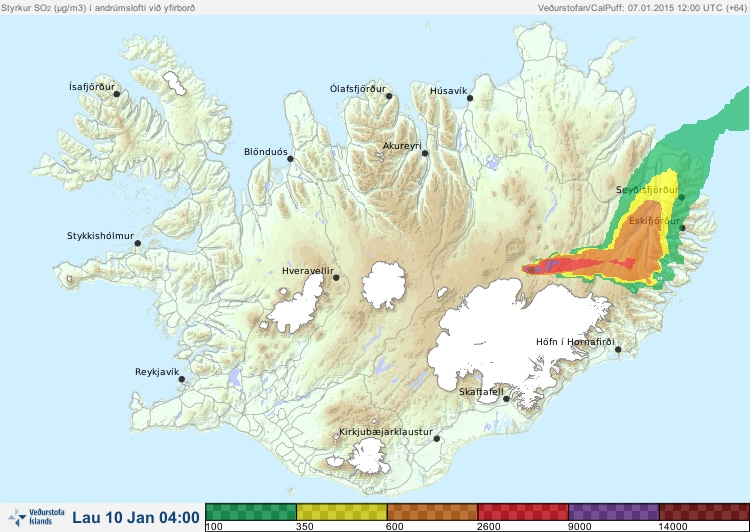Click the Stykkishólmur label
The width and height of the screenshot is (750, 532).
tap(100, 236)
